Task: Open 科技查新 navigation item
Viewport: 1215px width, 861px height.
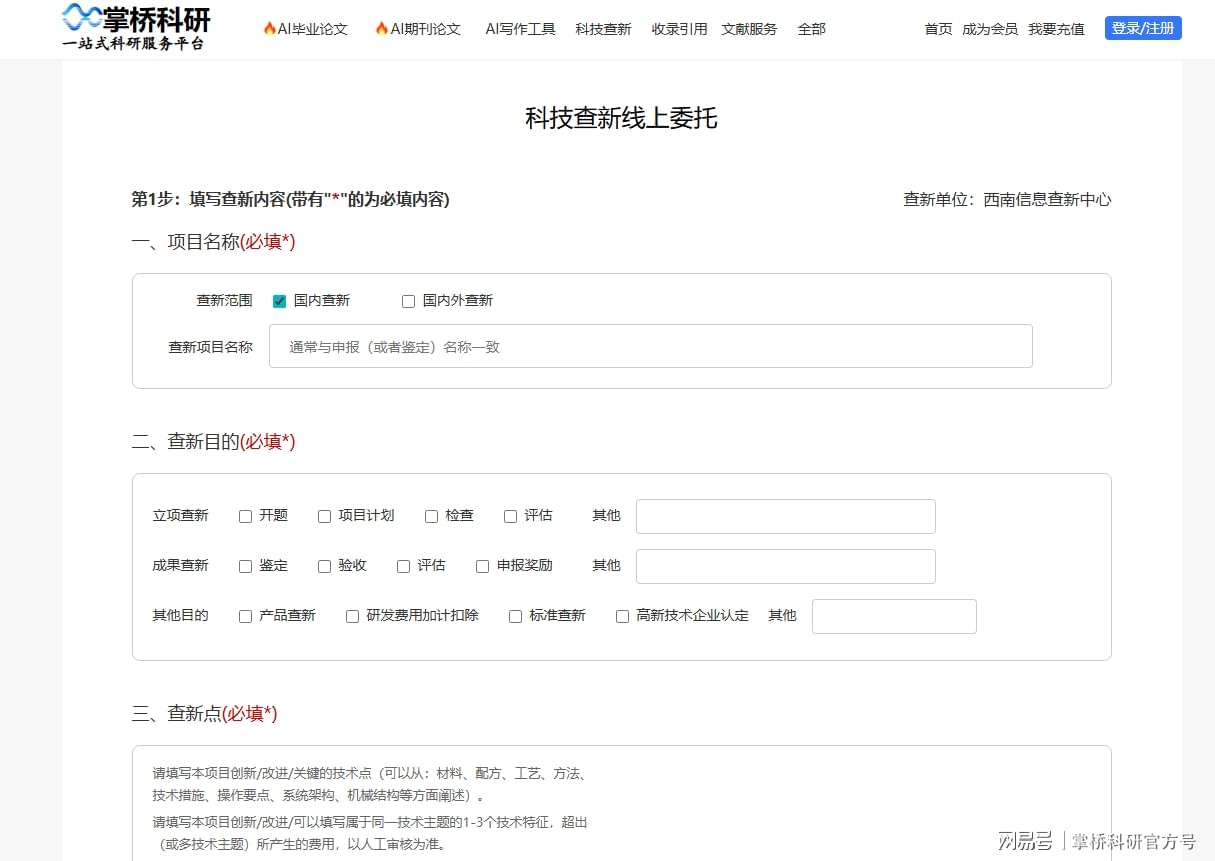Action: click(x=603, y=29)
